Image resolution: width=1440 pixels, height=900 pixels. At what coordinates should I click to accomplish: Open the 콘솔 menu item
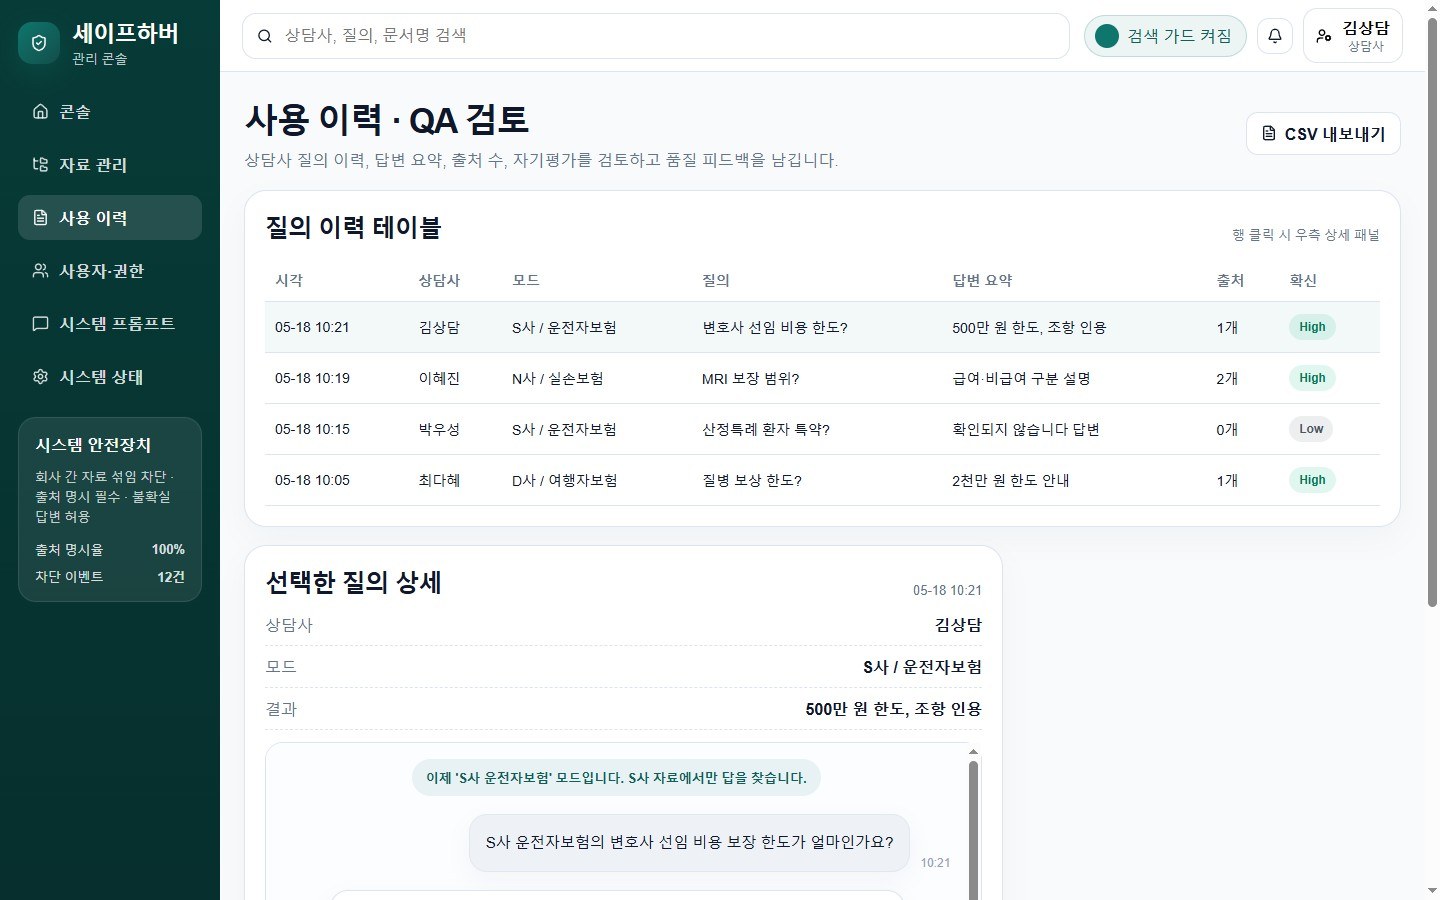(x=110, y=111)
